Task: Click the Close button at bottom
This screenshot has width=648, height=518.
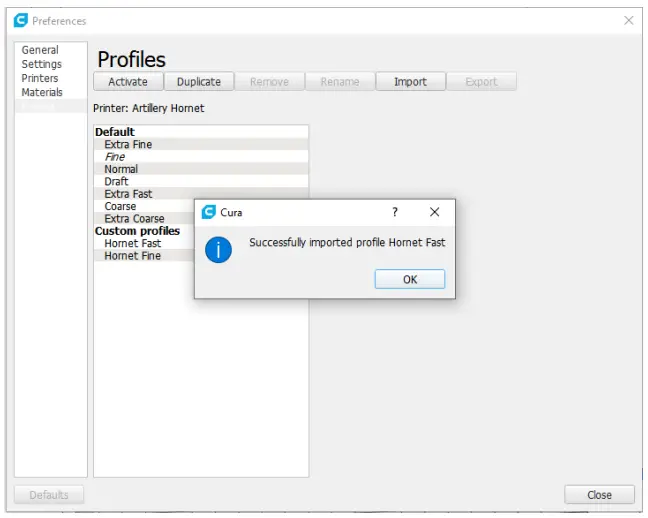Action: point(599,494)
